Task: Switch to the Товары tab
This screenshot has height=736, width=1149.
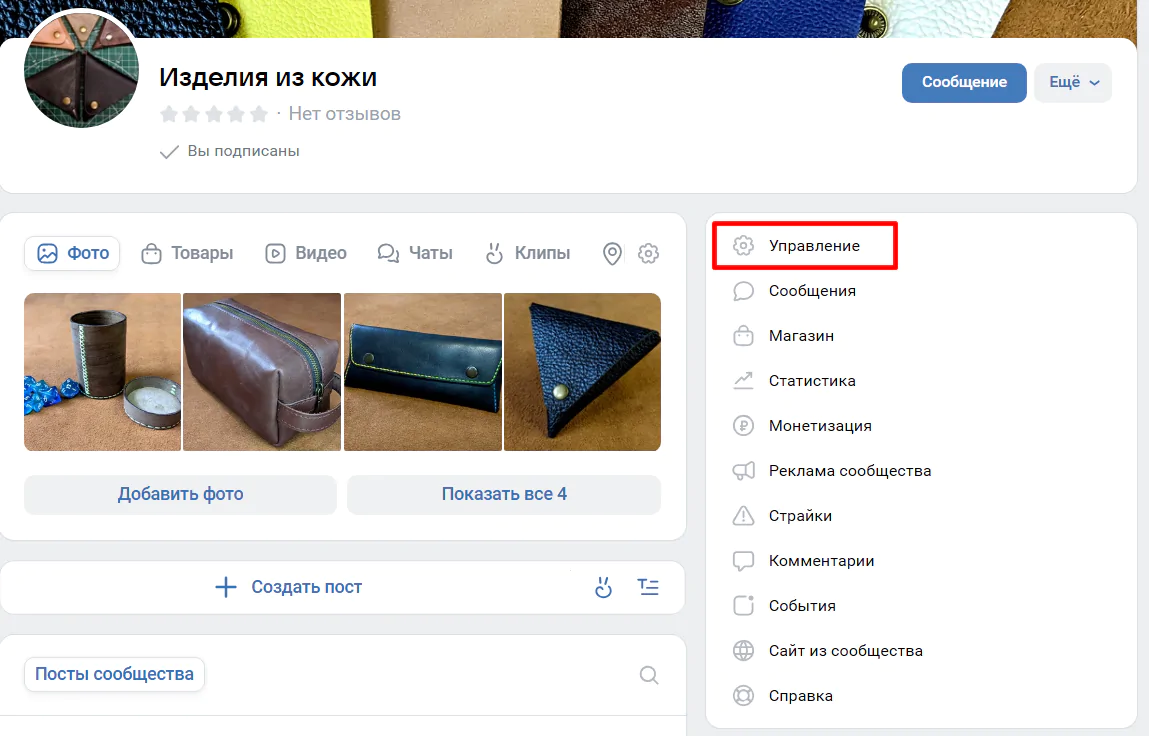Action: pos(187,253)
